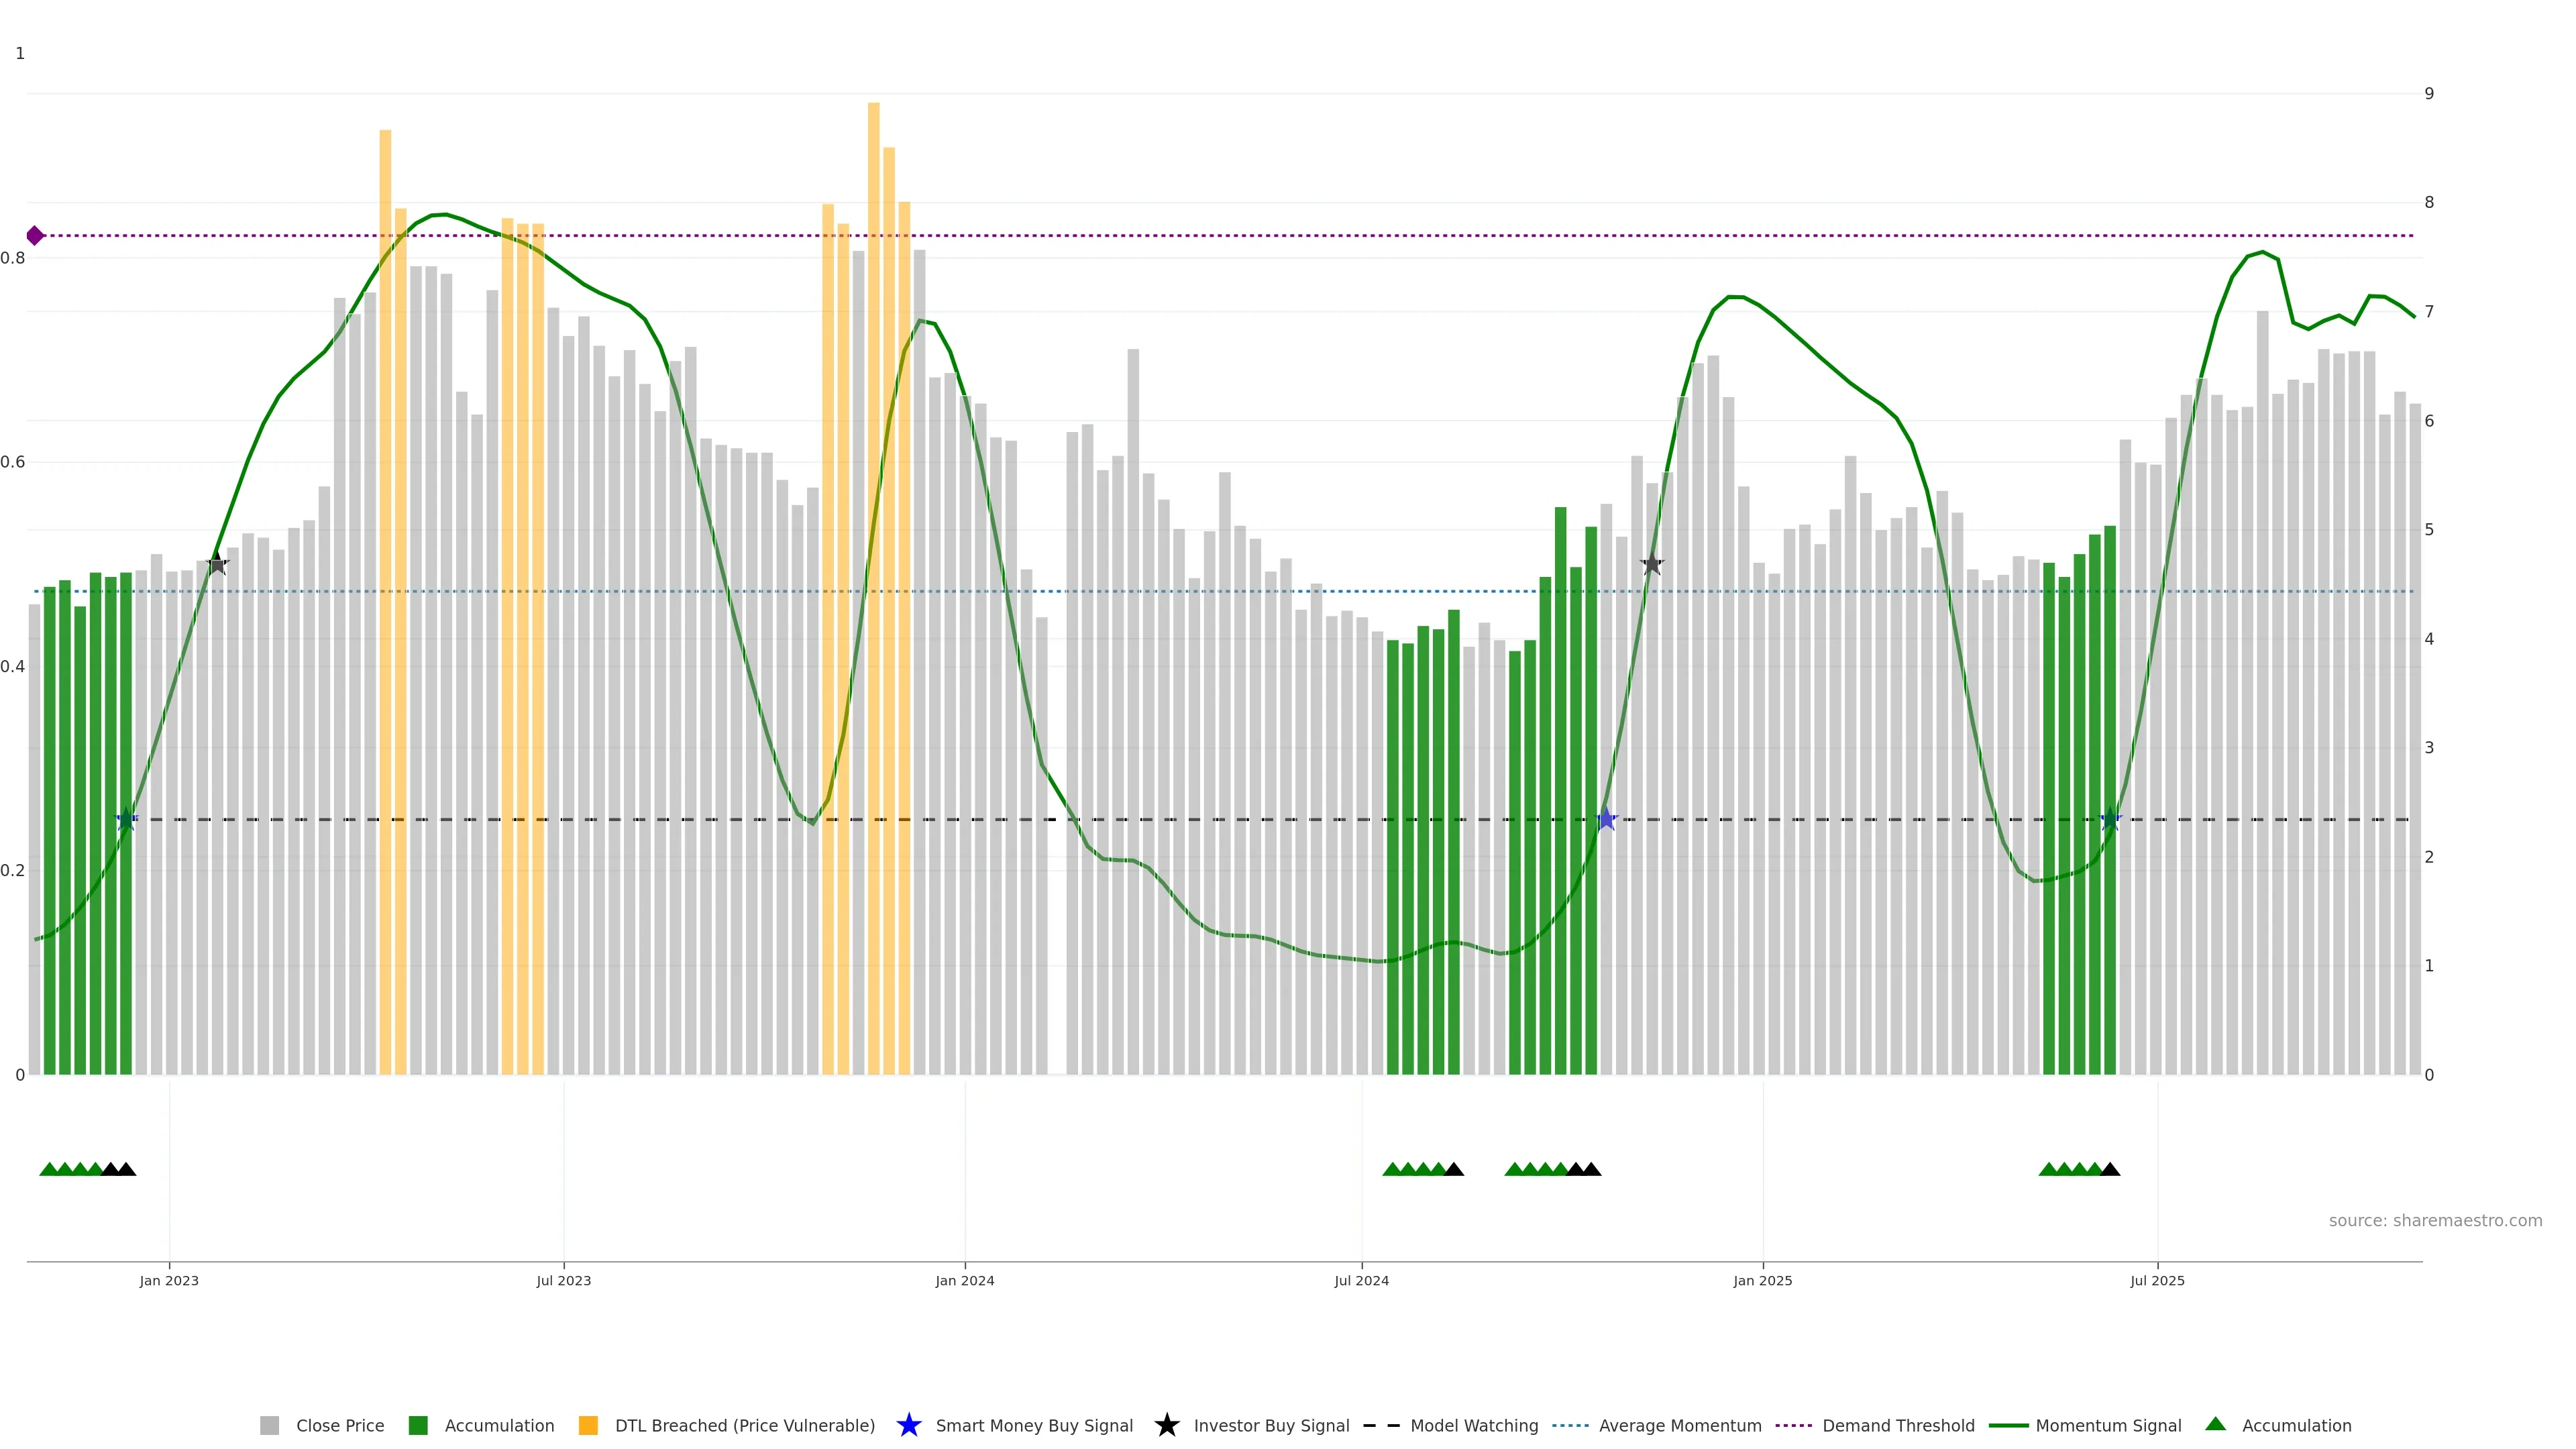Click the black star near late 2024

(1652, 564)
